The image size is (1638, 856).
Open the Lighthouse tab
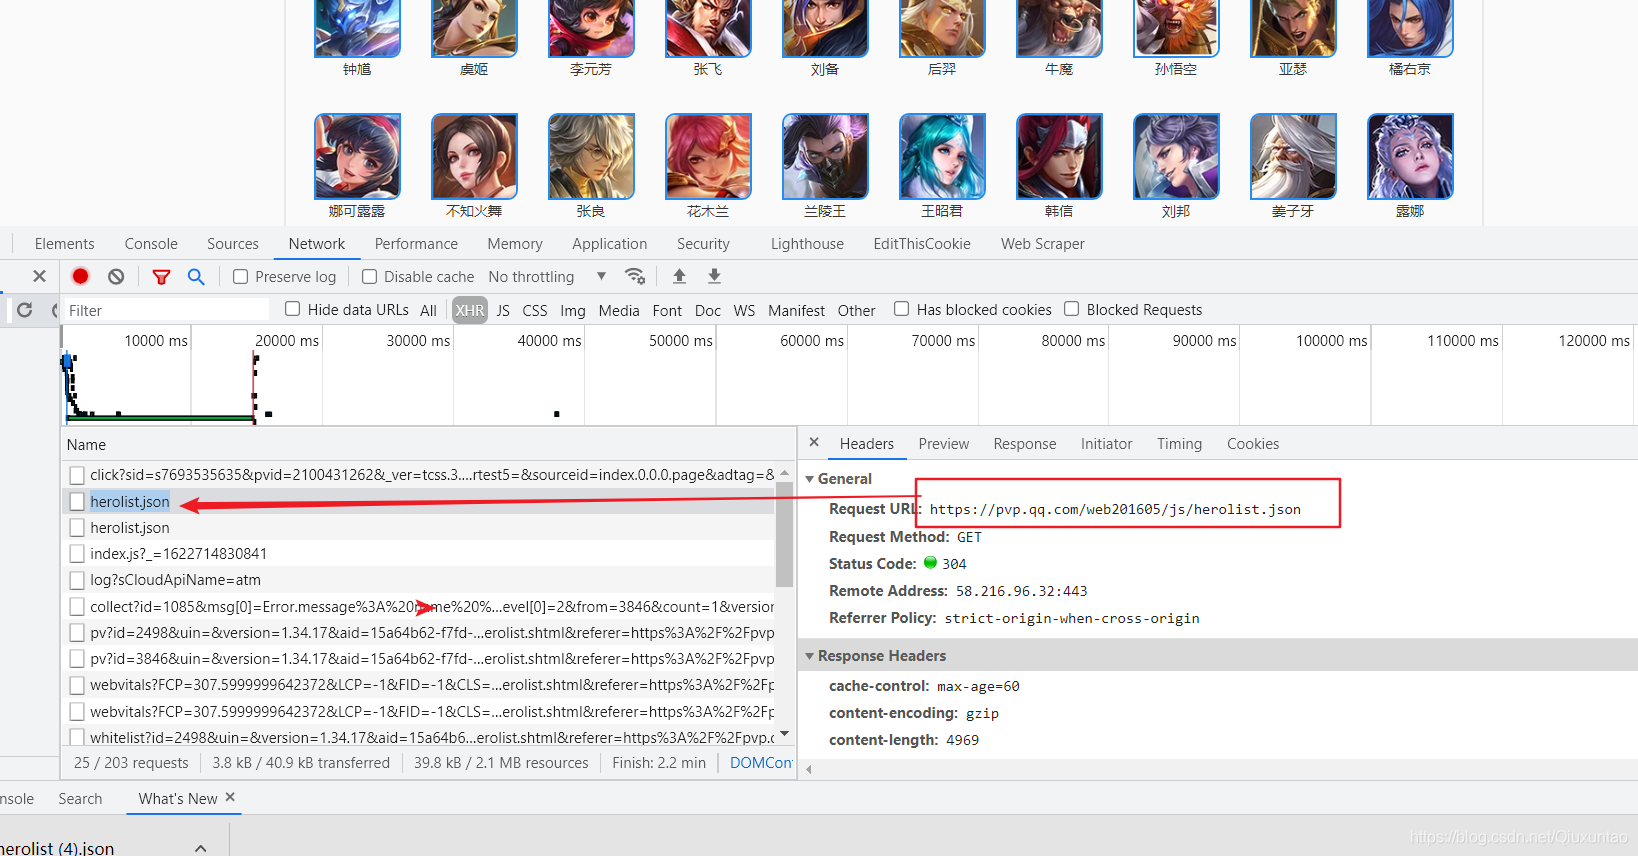click(x=807, y=243)
